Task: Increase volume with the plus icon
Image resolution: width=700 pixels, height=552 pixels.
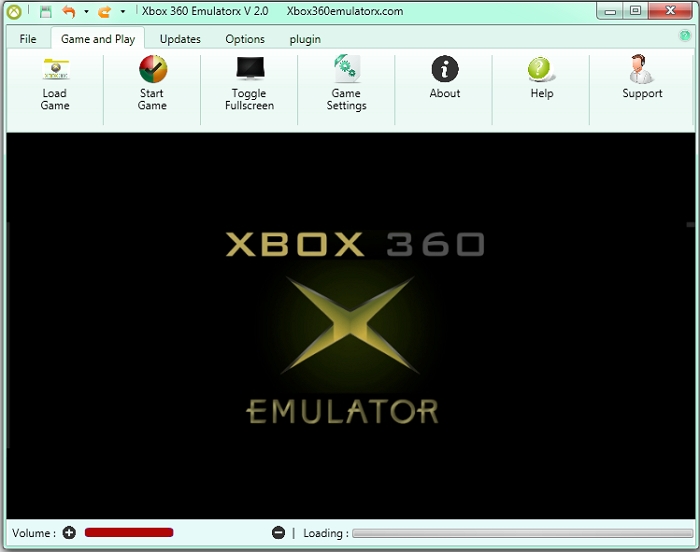Action: point(69,532)
